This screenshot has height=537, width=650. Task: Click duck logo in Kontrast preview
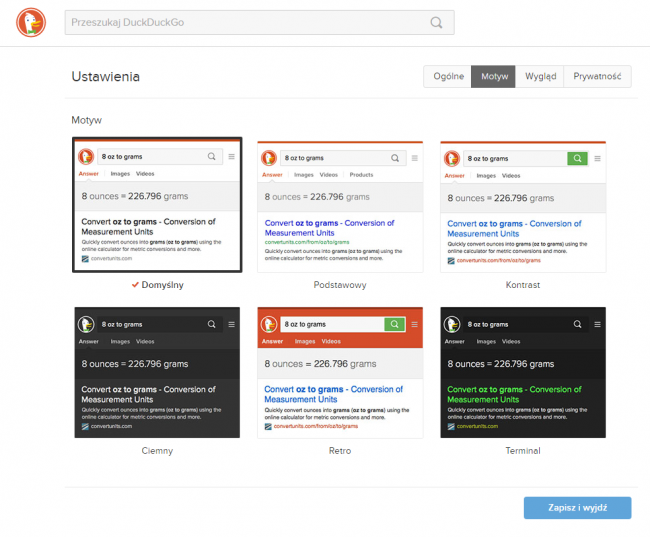point(452,158)
